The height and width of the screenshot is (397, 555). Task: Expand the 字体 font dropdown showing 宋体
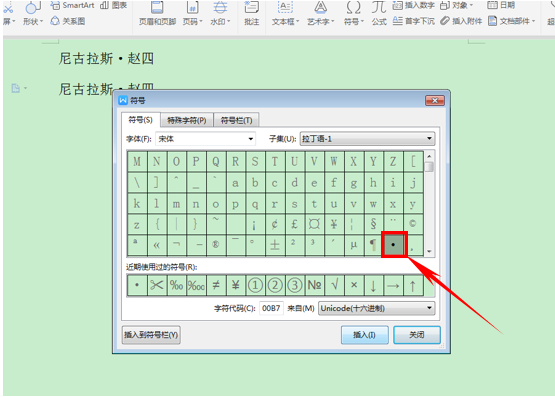[x=205, y=139]
